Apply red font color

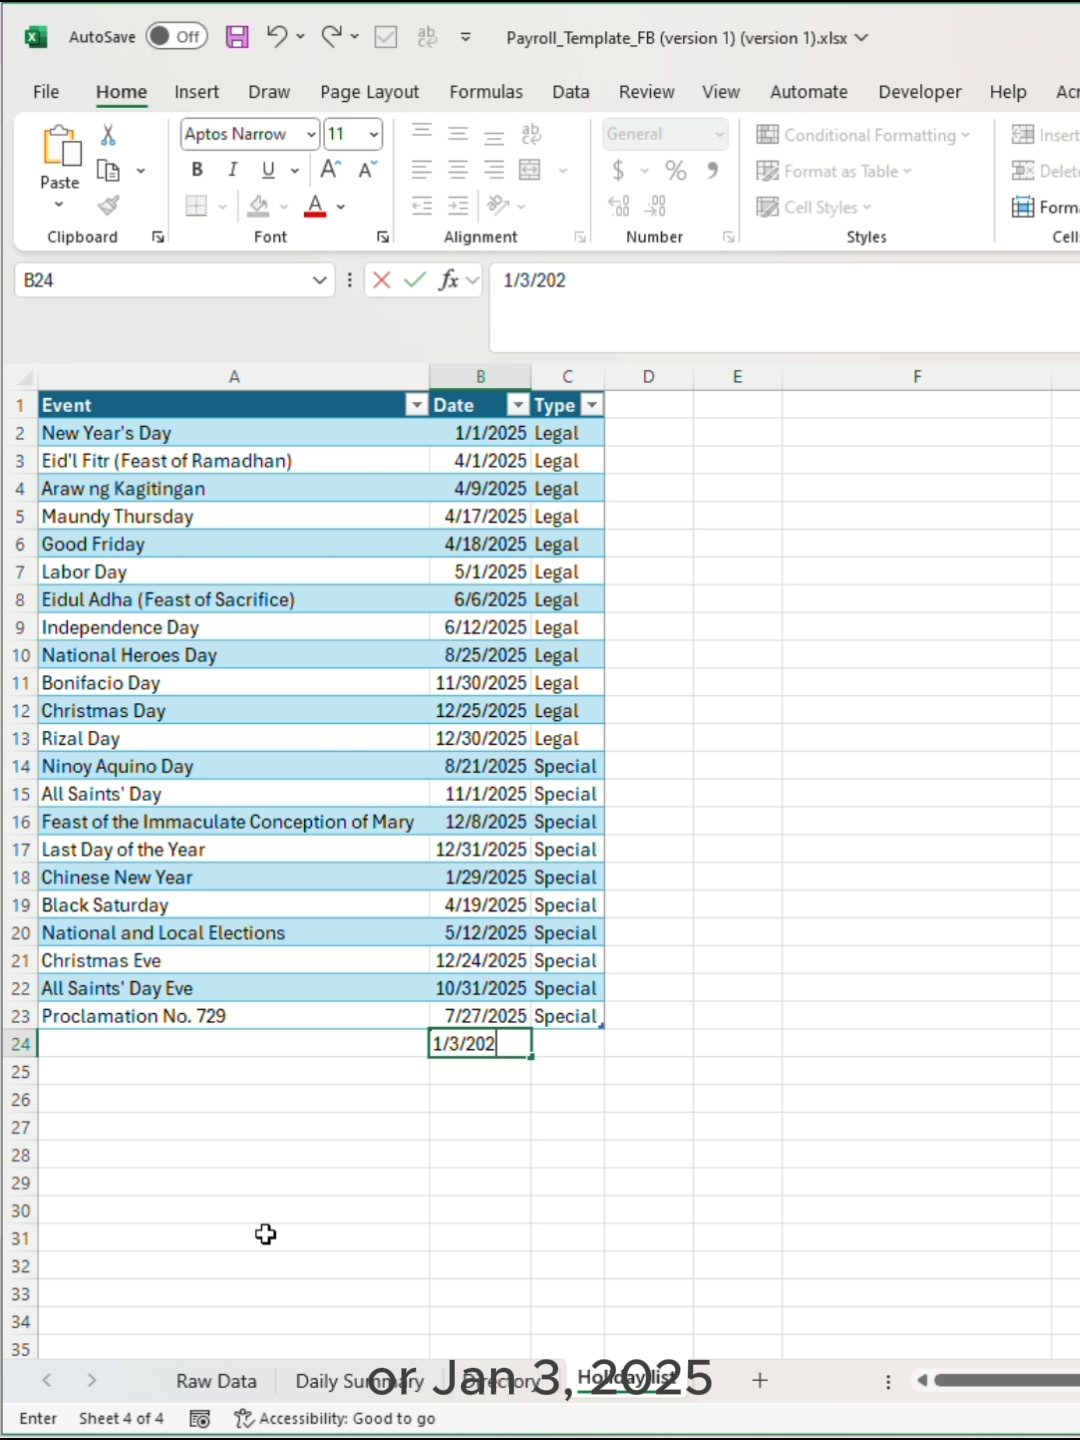click(x=315, y=206)
